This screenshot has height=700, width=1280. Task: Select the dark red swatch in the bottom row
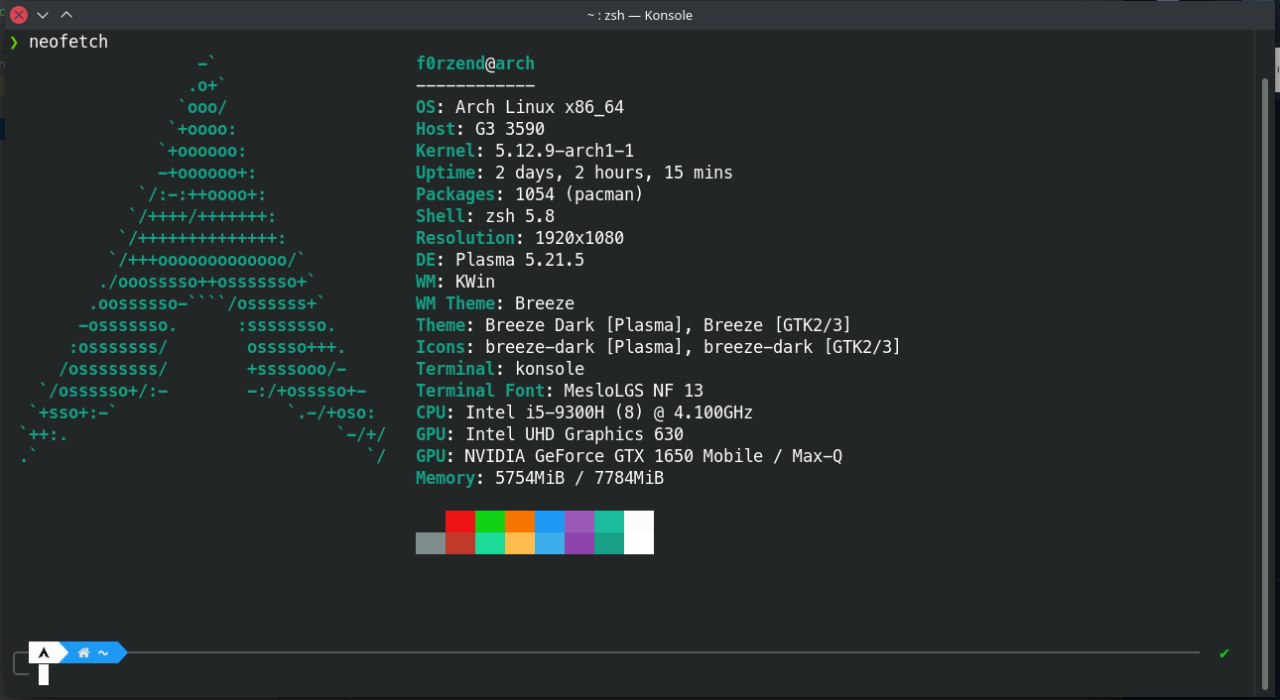click(x=460, y=543)
